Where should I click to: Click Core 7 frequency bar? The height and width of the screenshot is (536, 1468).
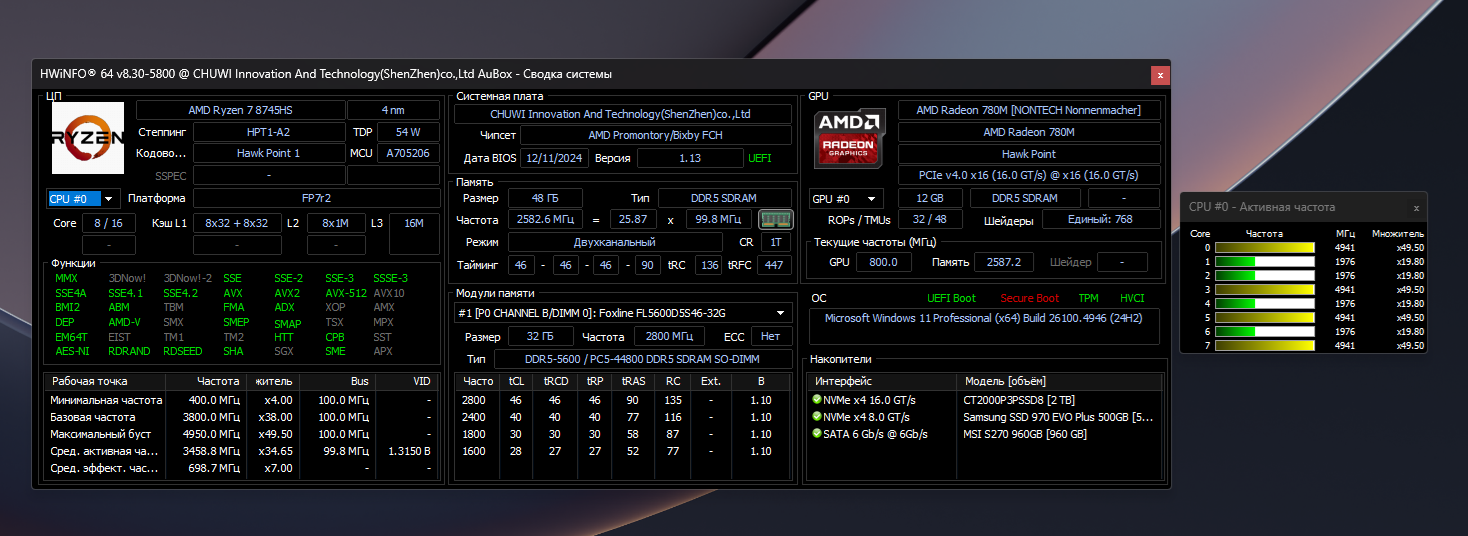click(1264, 345)
